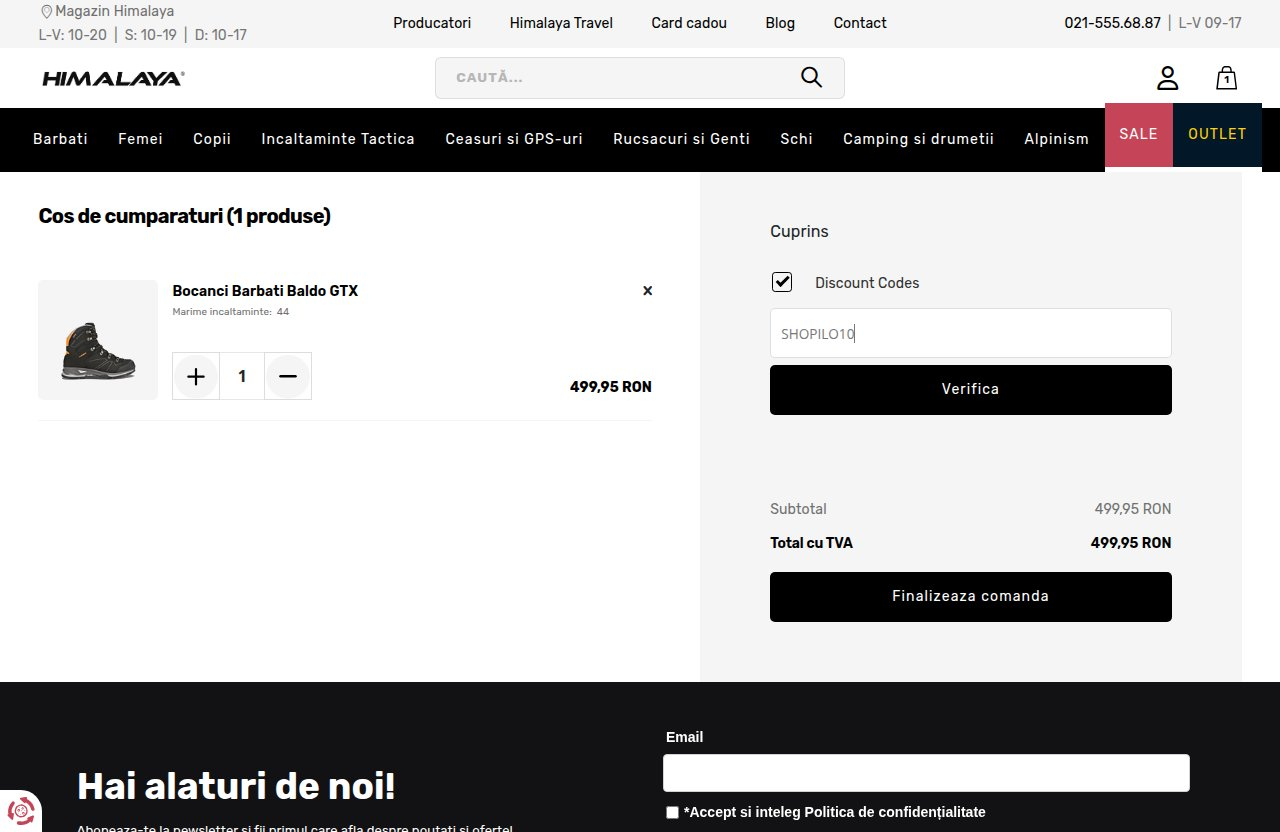1280x832 pixels.
Task: Go to the OUTLET section
Action: pyautogui.click(x=1217, y=134)
